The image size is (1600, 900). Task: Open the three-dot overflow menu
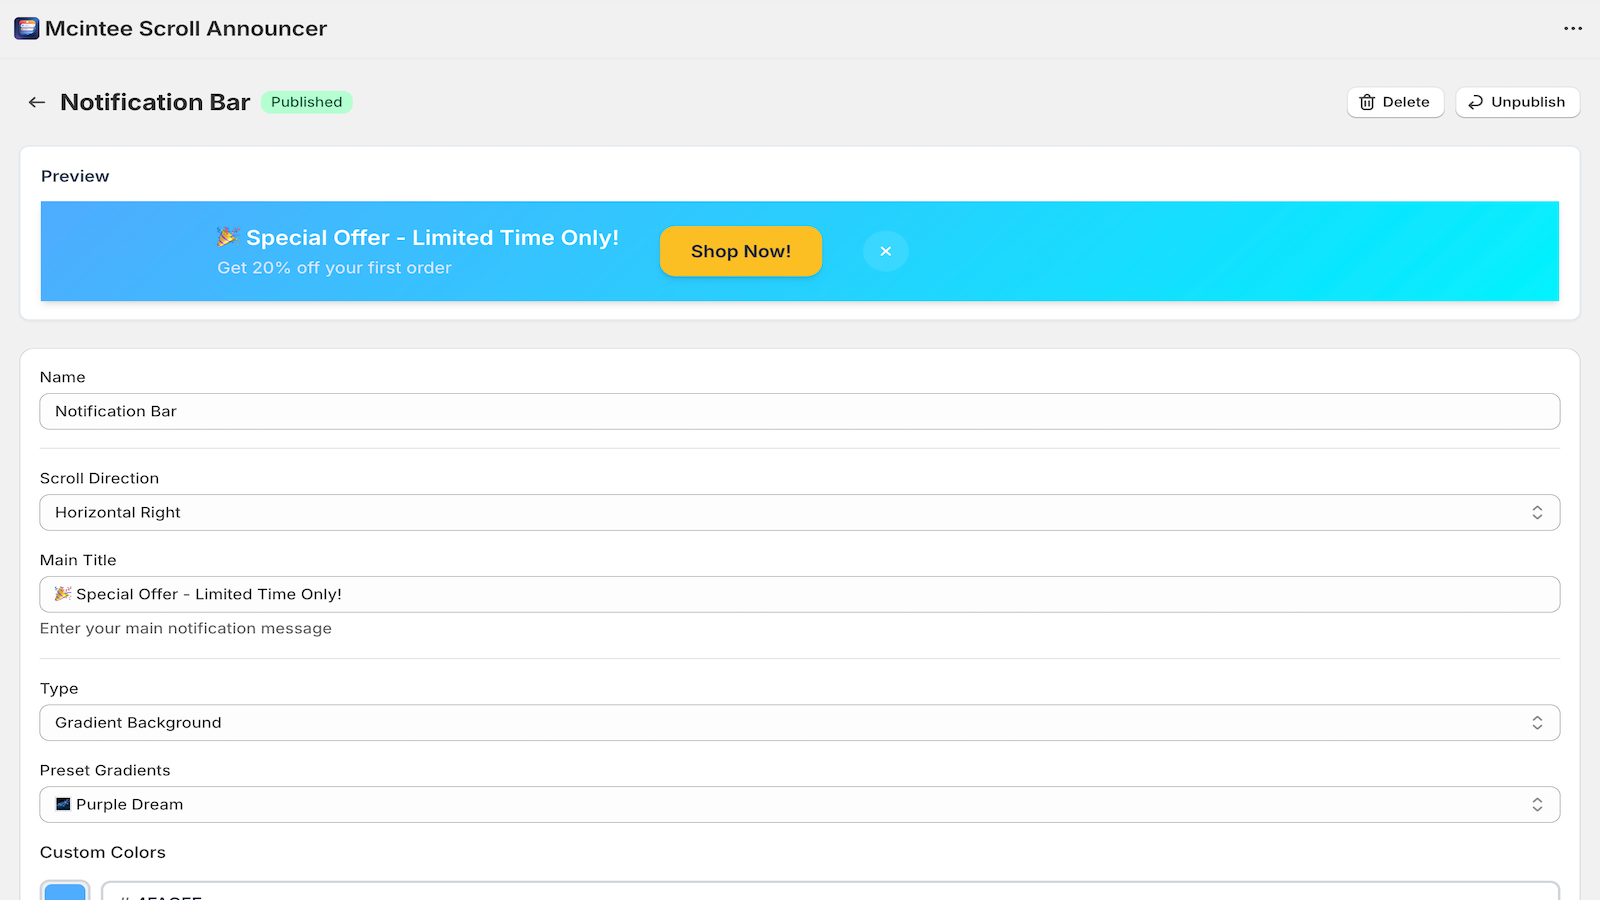pos(1572,28)
